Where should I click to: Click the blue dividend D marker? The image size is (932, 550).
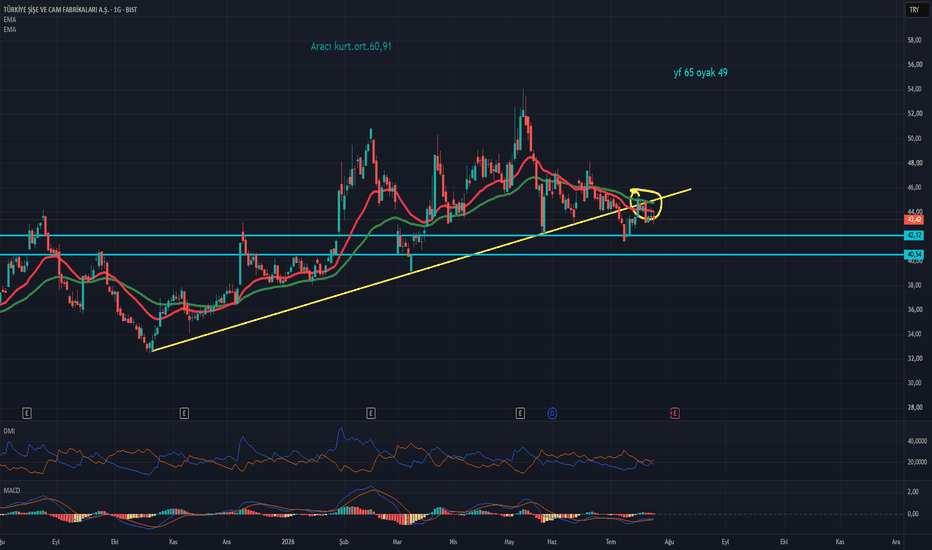(x=552, y=413)
